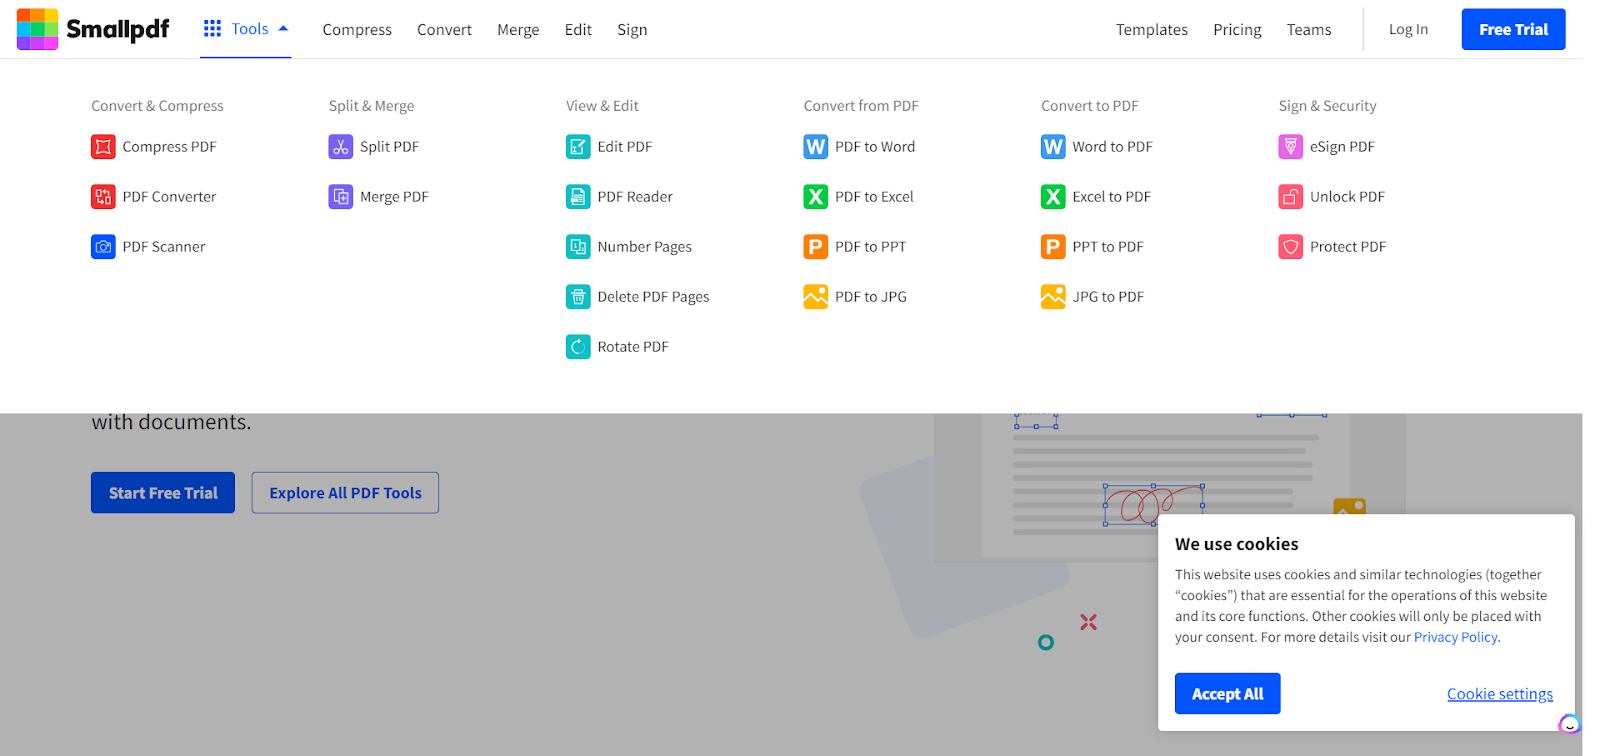Screen dimensions: 1600x756
Task: Select the Merge PDF text link
Action: [394, 197]
